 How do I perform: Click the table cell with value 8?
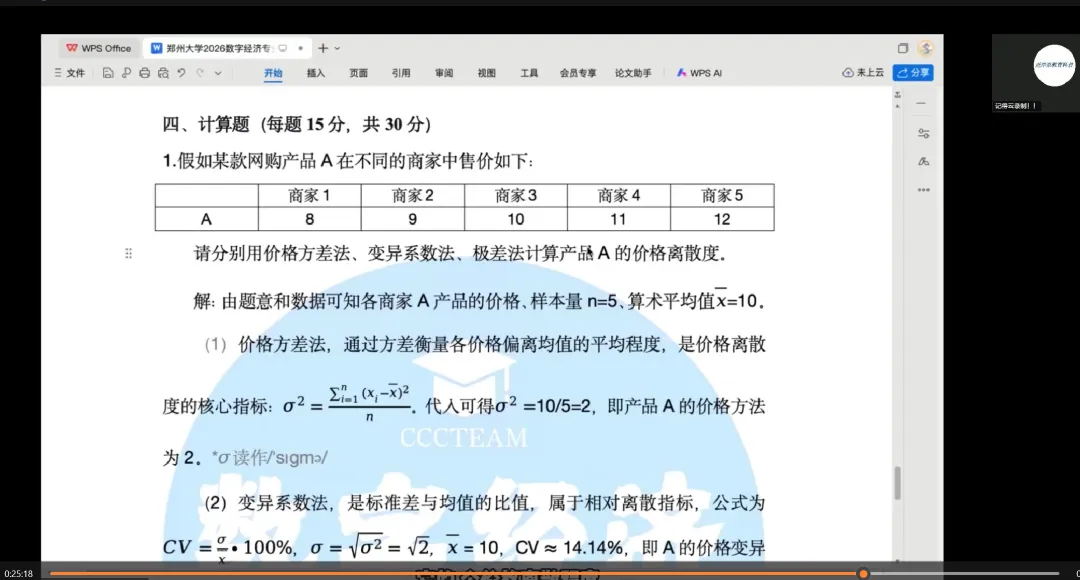tap(309, 219)
